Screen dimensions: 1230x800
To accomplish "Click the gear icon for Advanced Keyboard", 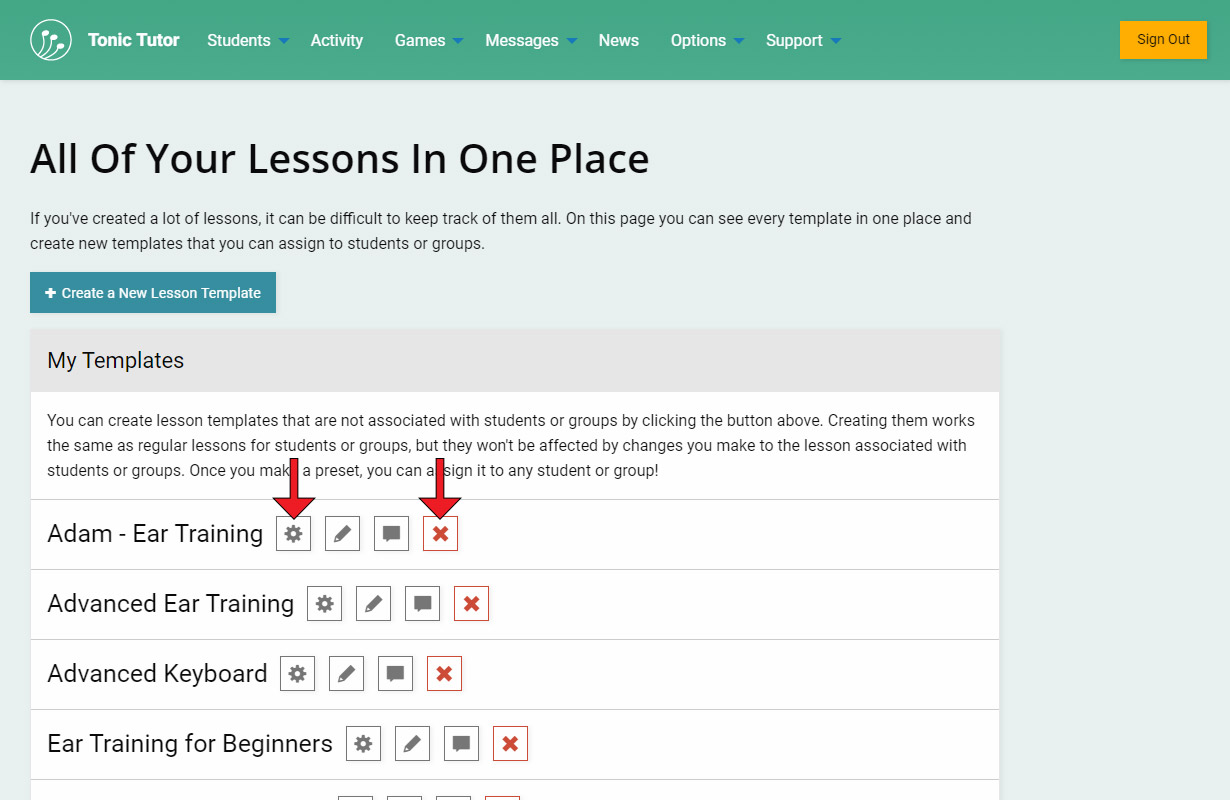I will pyautogui.click(x=297, y=674).
